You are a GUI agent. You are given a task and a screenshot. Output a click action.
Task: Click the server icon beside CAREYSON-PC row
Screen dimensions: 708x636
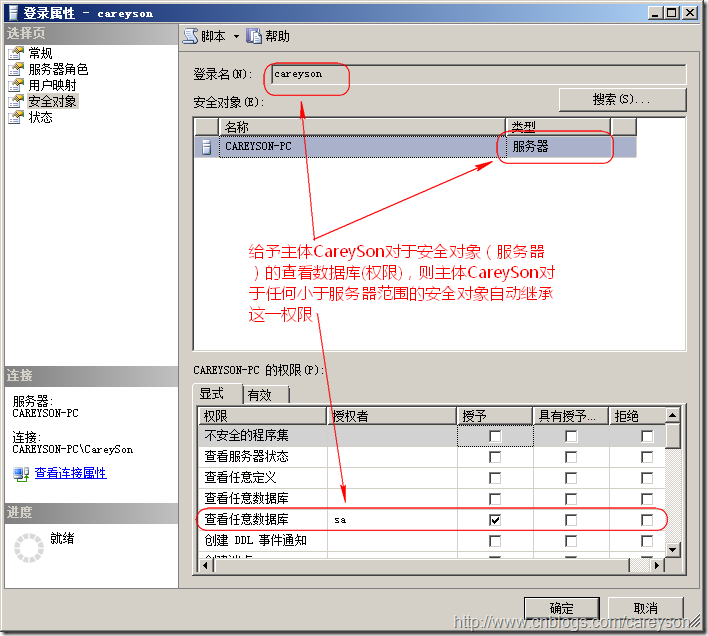click(x=206, y=147)
